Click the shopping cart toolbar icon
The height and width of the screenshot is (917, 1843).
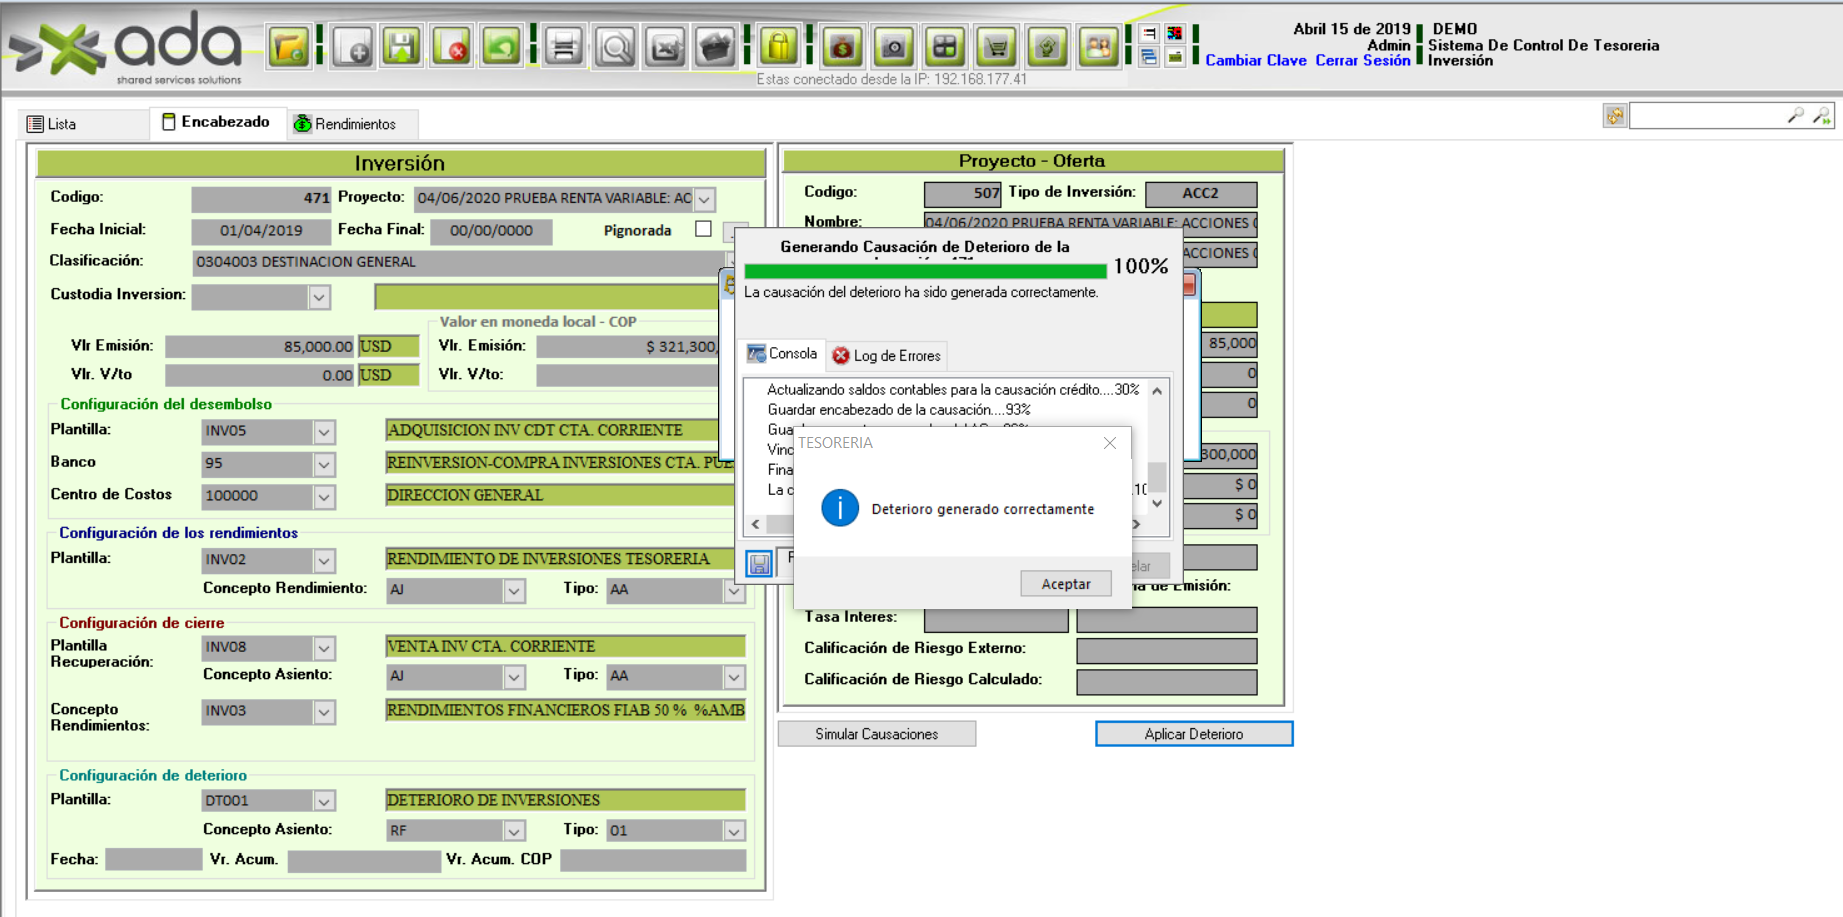(996, 47)
